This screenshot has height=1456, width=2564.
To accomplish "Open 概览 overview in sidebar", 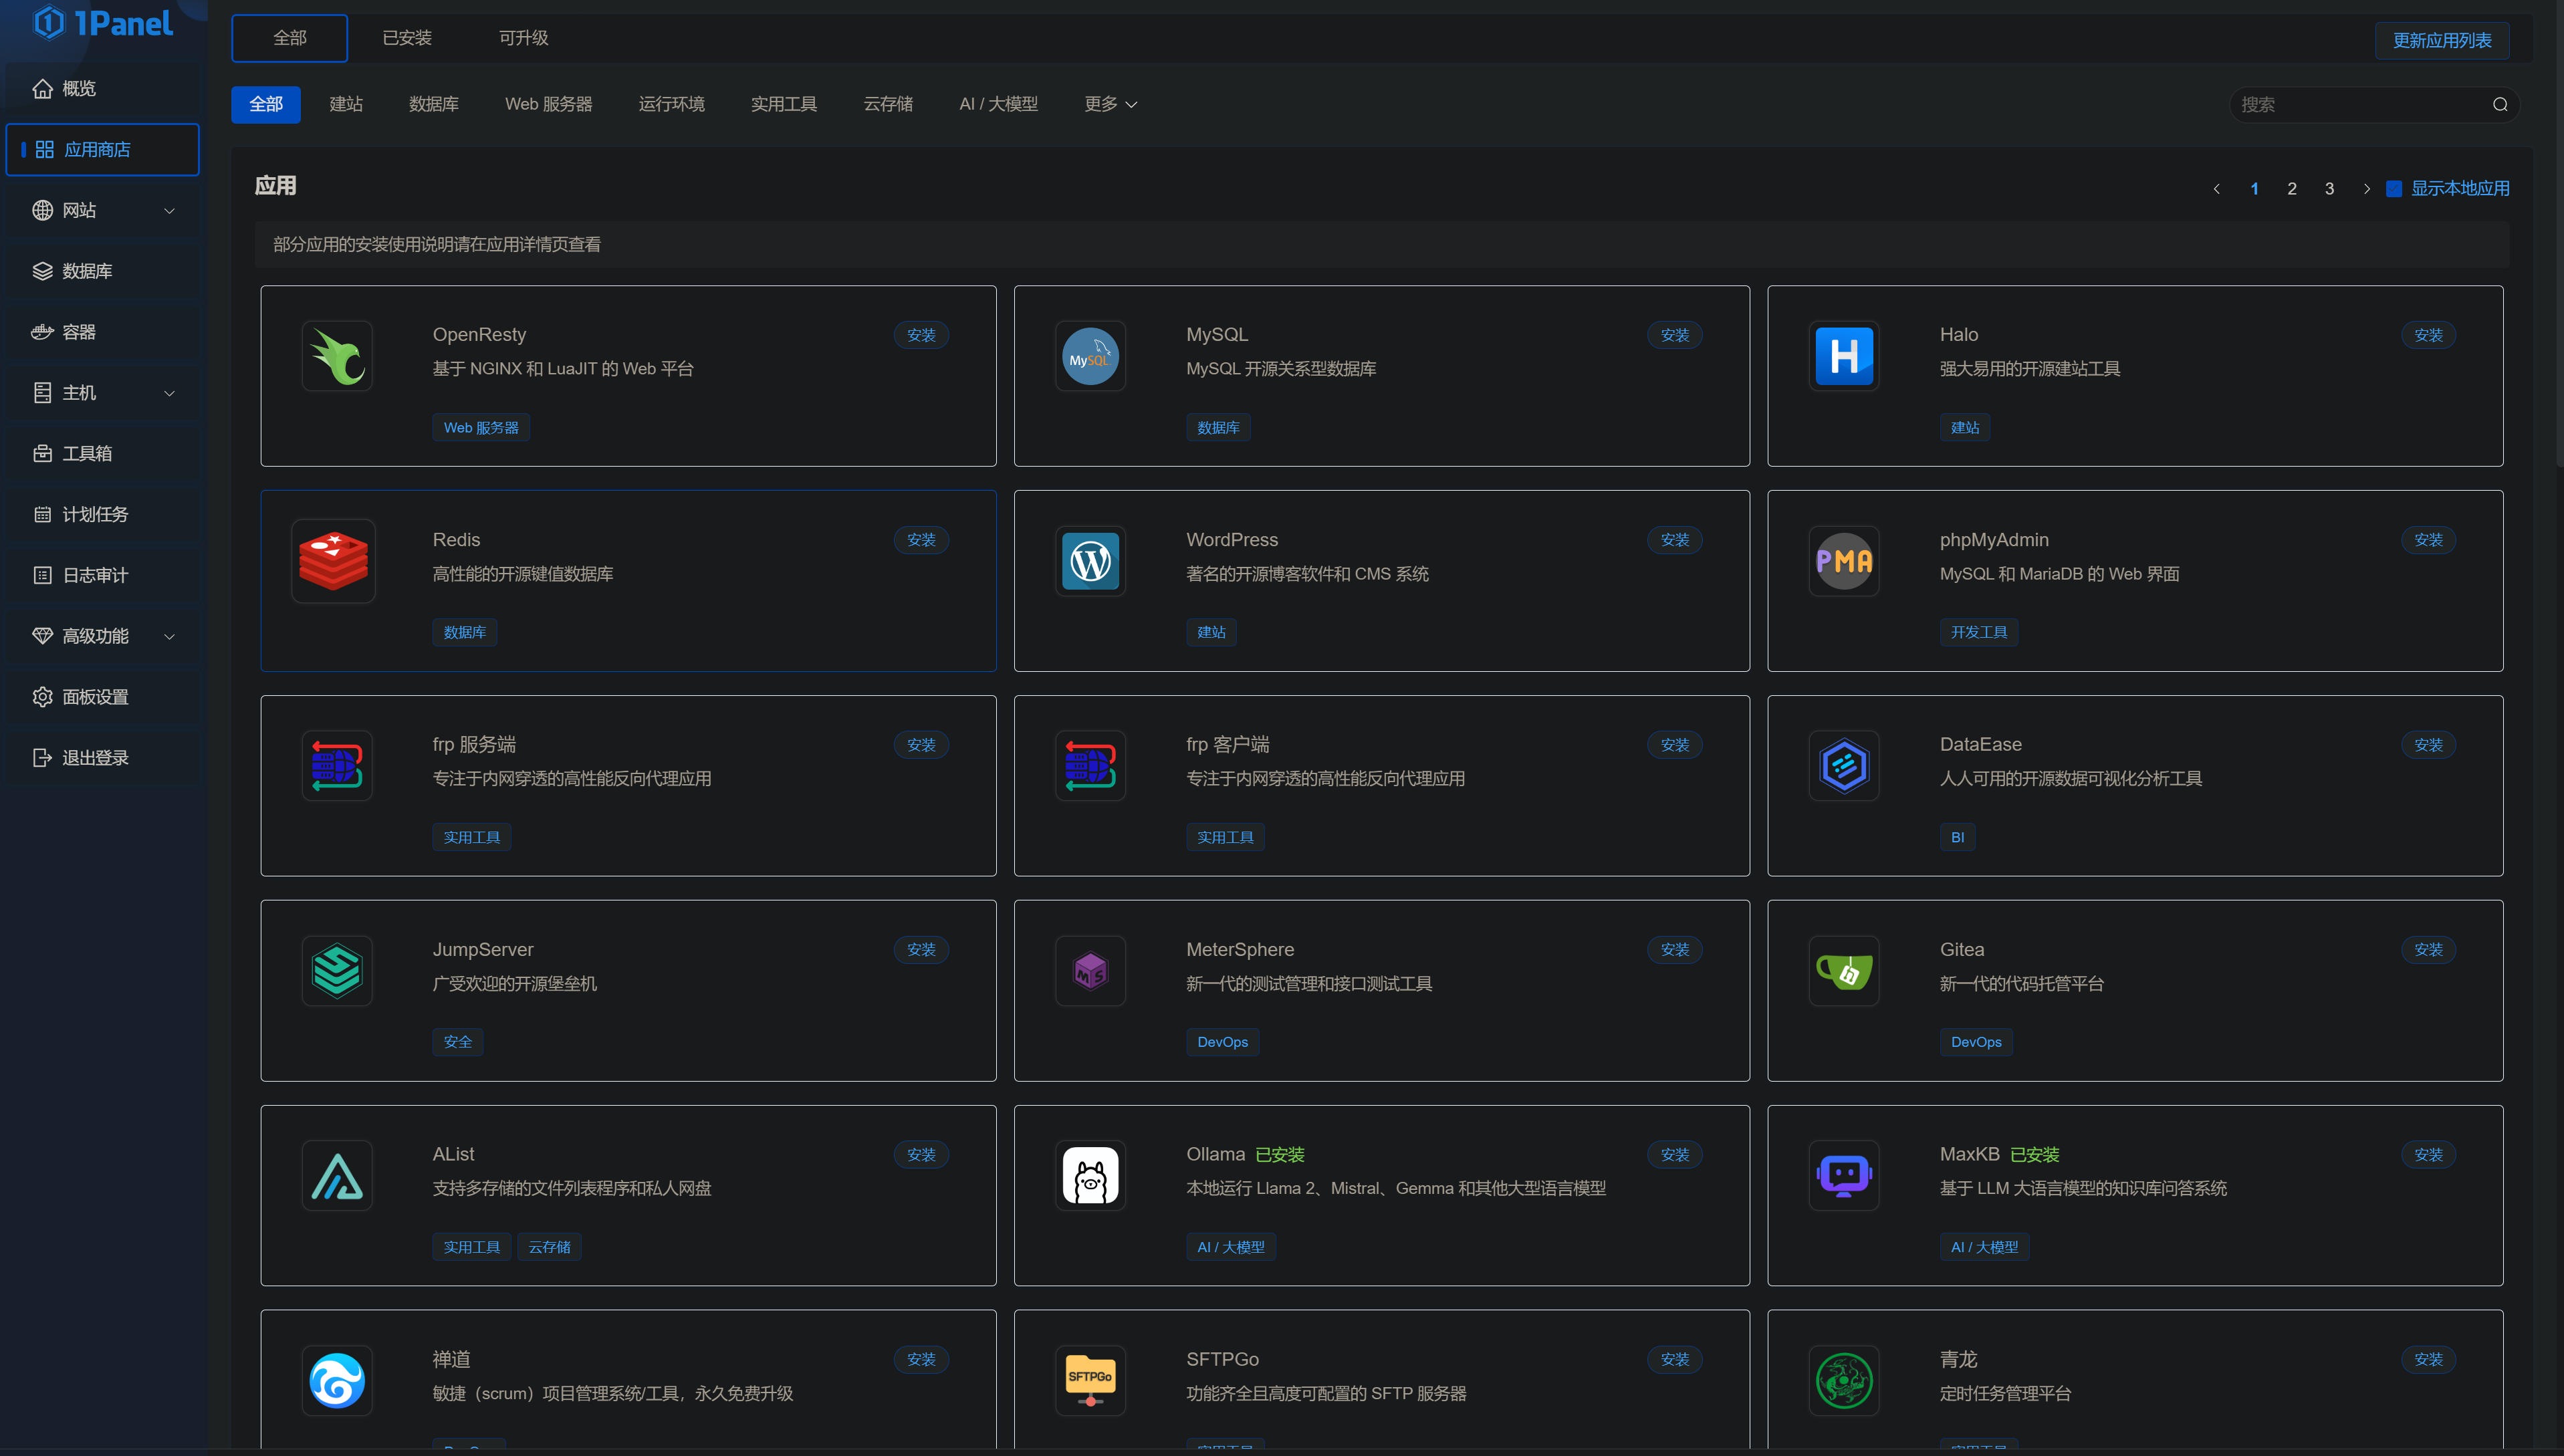I will click(103, 89).
